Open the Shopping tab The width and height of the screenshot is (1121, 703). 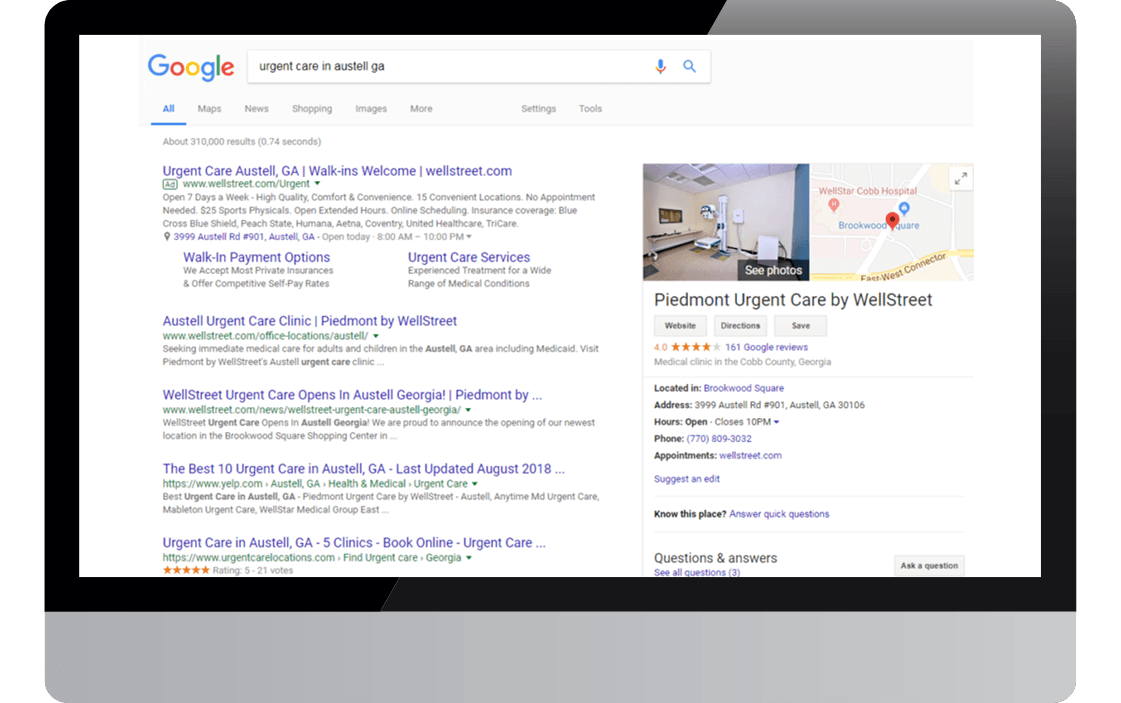pyautogui.click(x=312, y=109)
